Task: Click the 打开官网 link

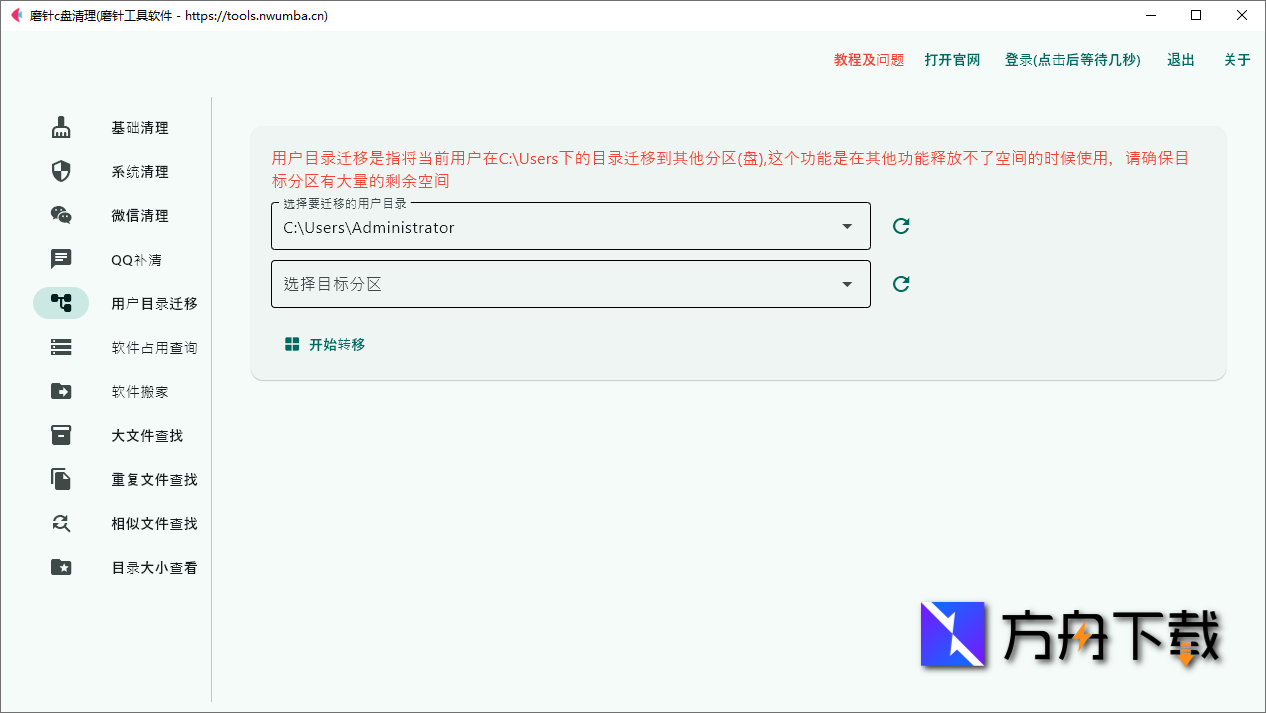Action: pos(951,59)
